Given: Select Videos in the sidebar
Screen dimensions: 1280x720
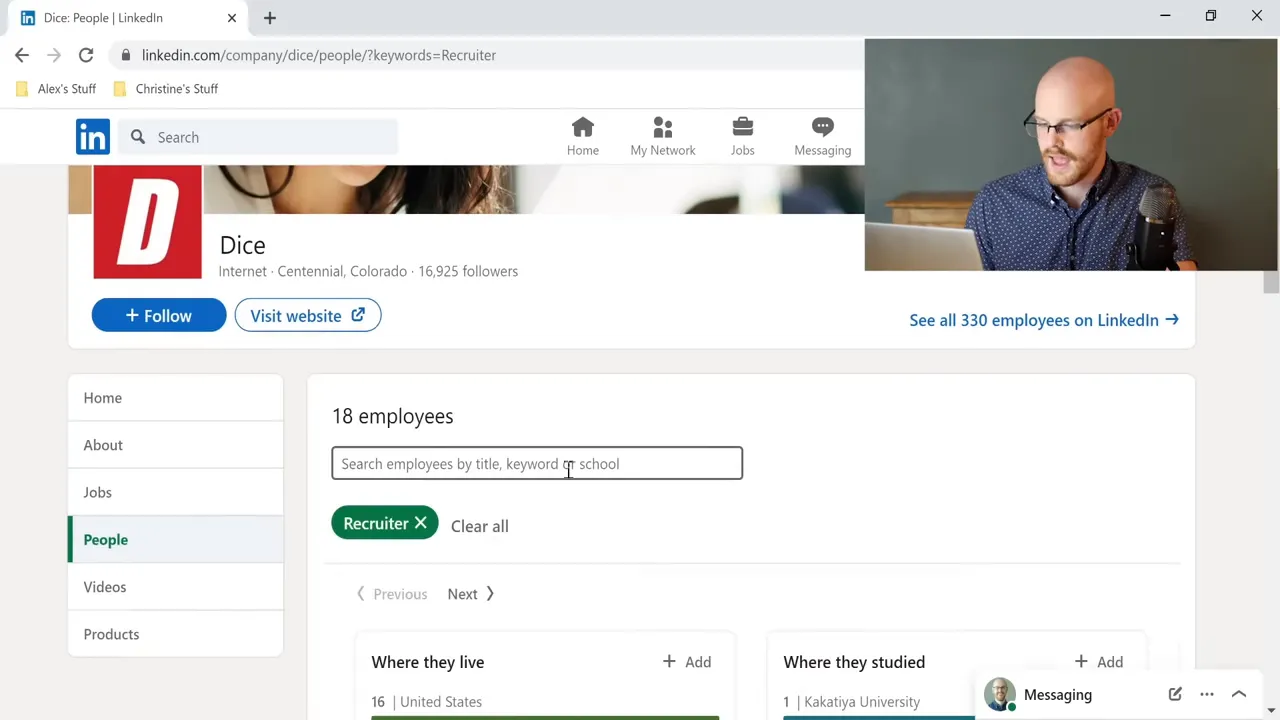Looking at the screenshot, I should pos(105,587).
